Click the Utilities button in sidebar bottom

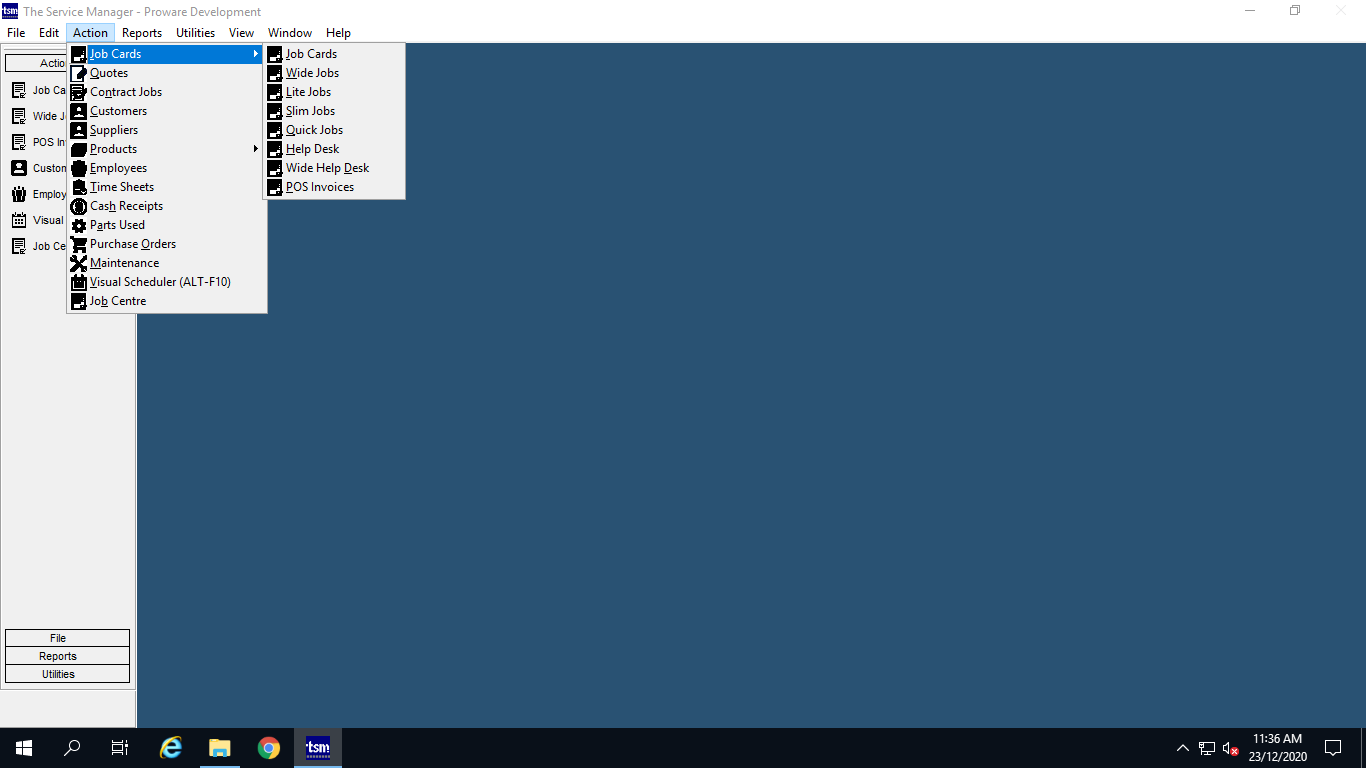67,674
